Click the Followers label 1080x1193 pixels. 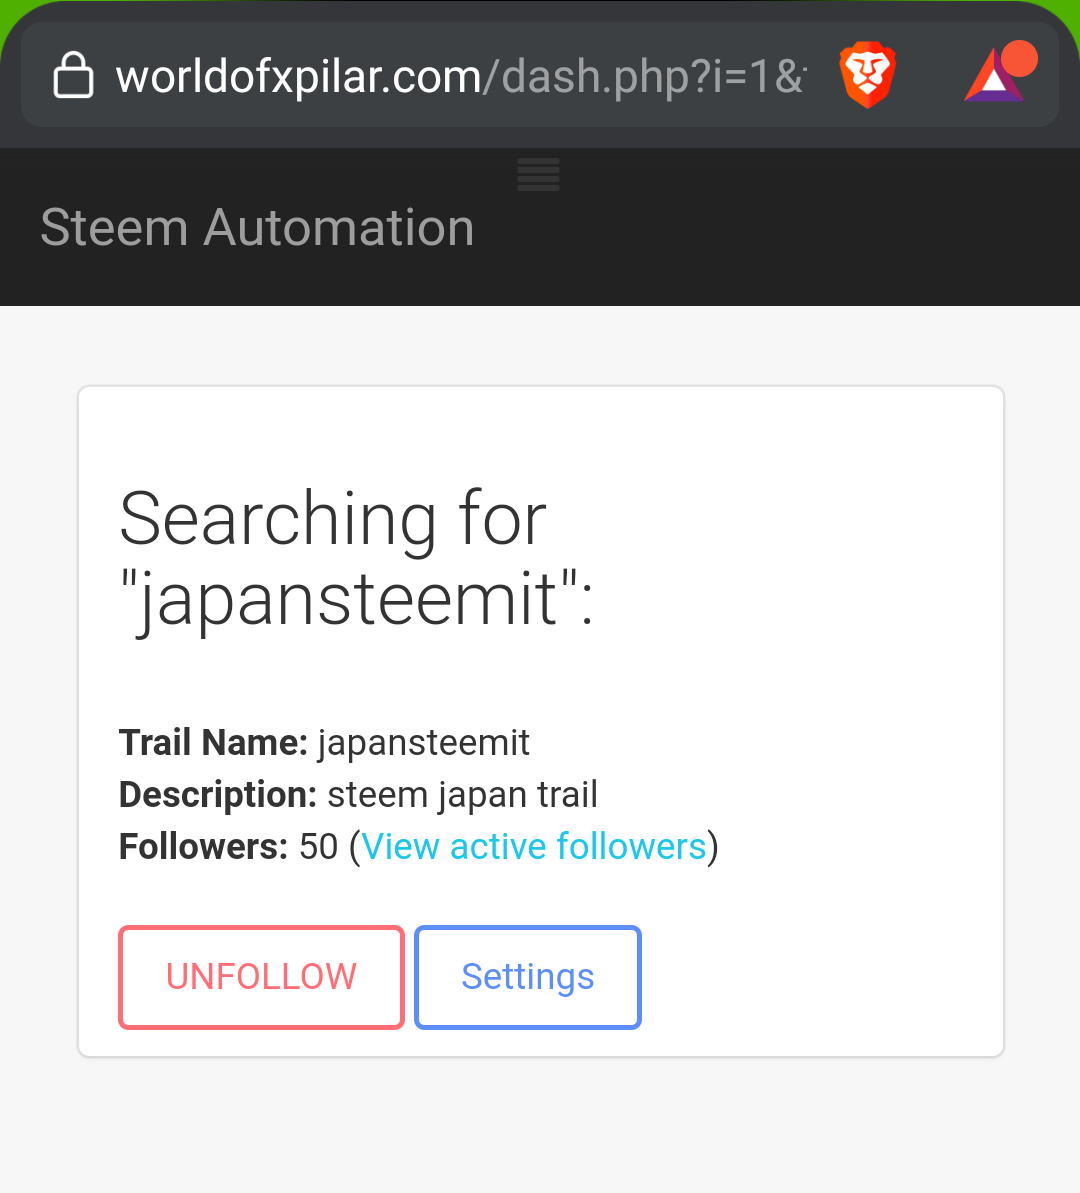[203, 847]
